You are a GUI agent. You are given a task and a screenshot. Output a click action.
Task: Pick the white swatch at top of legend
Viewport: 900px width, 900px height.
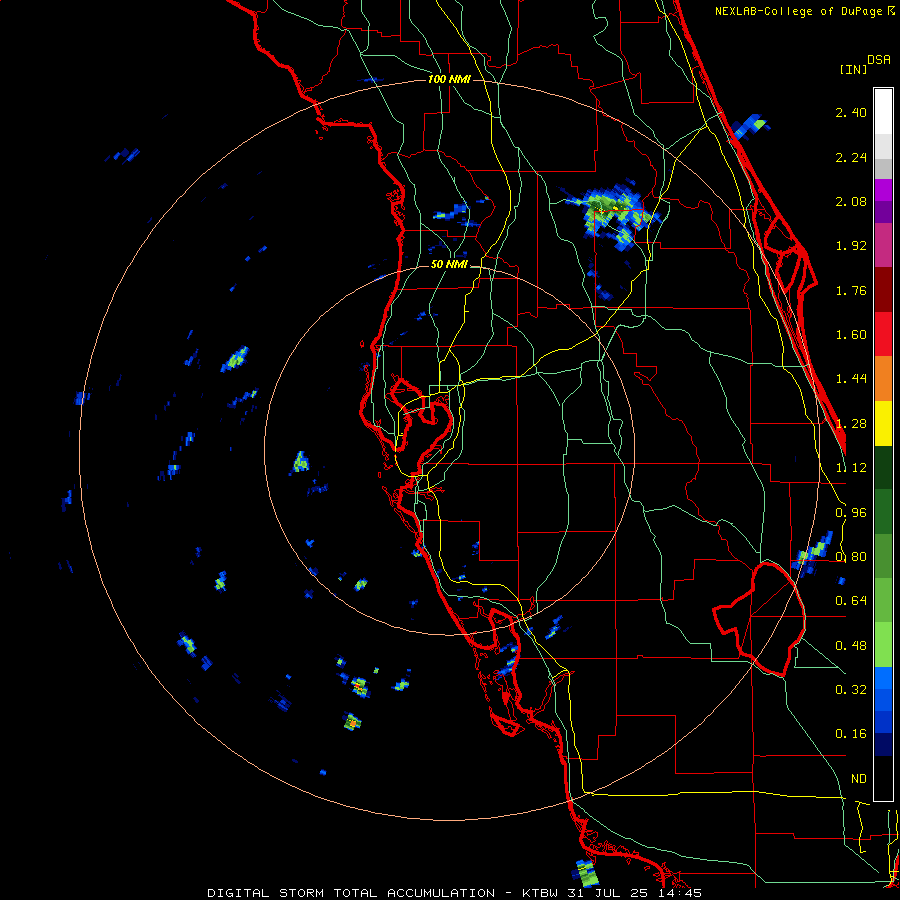click(x=883, y=112)
